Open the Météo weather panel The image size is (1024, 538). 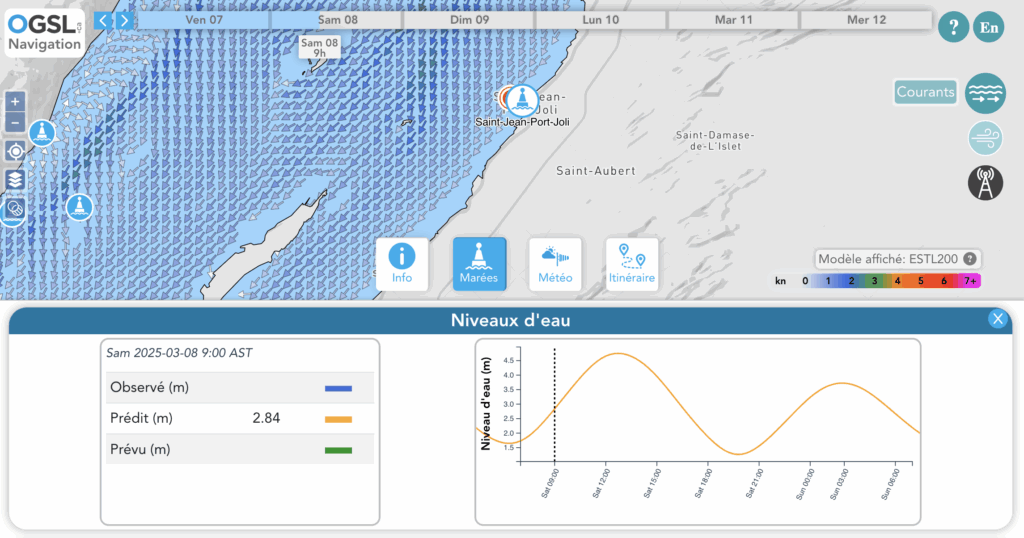[555, 263]
